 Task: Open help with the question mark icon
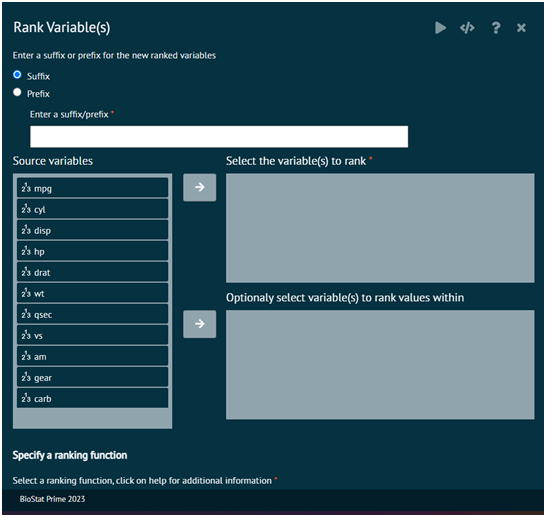[496, 28]
